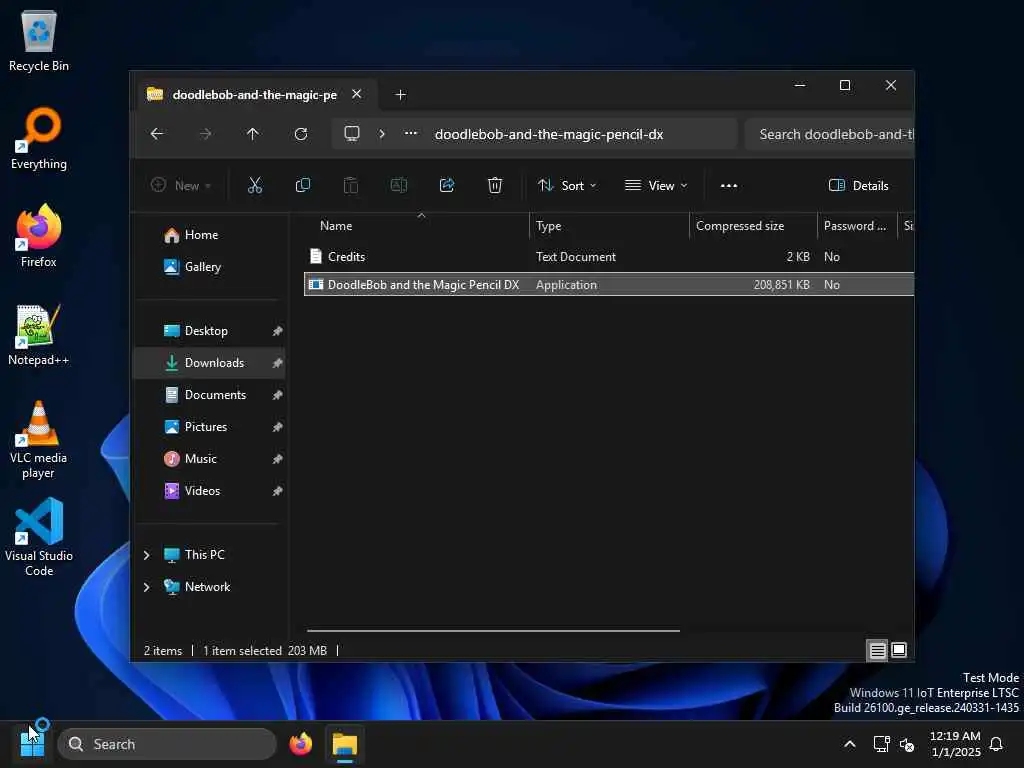
Task: Click the taskbar Search box
Action: pyautogui.click(x=167, y=744)
